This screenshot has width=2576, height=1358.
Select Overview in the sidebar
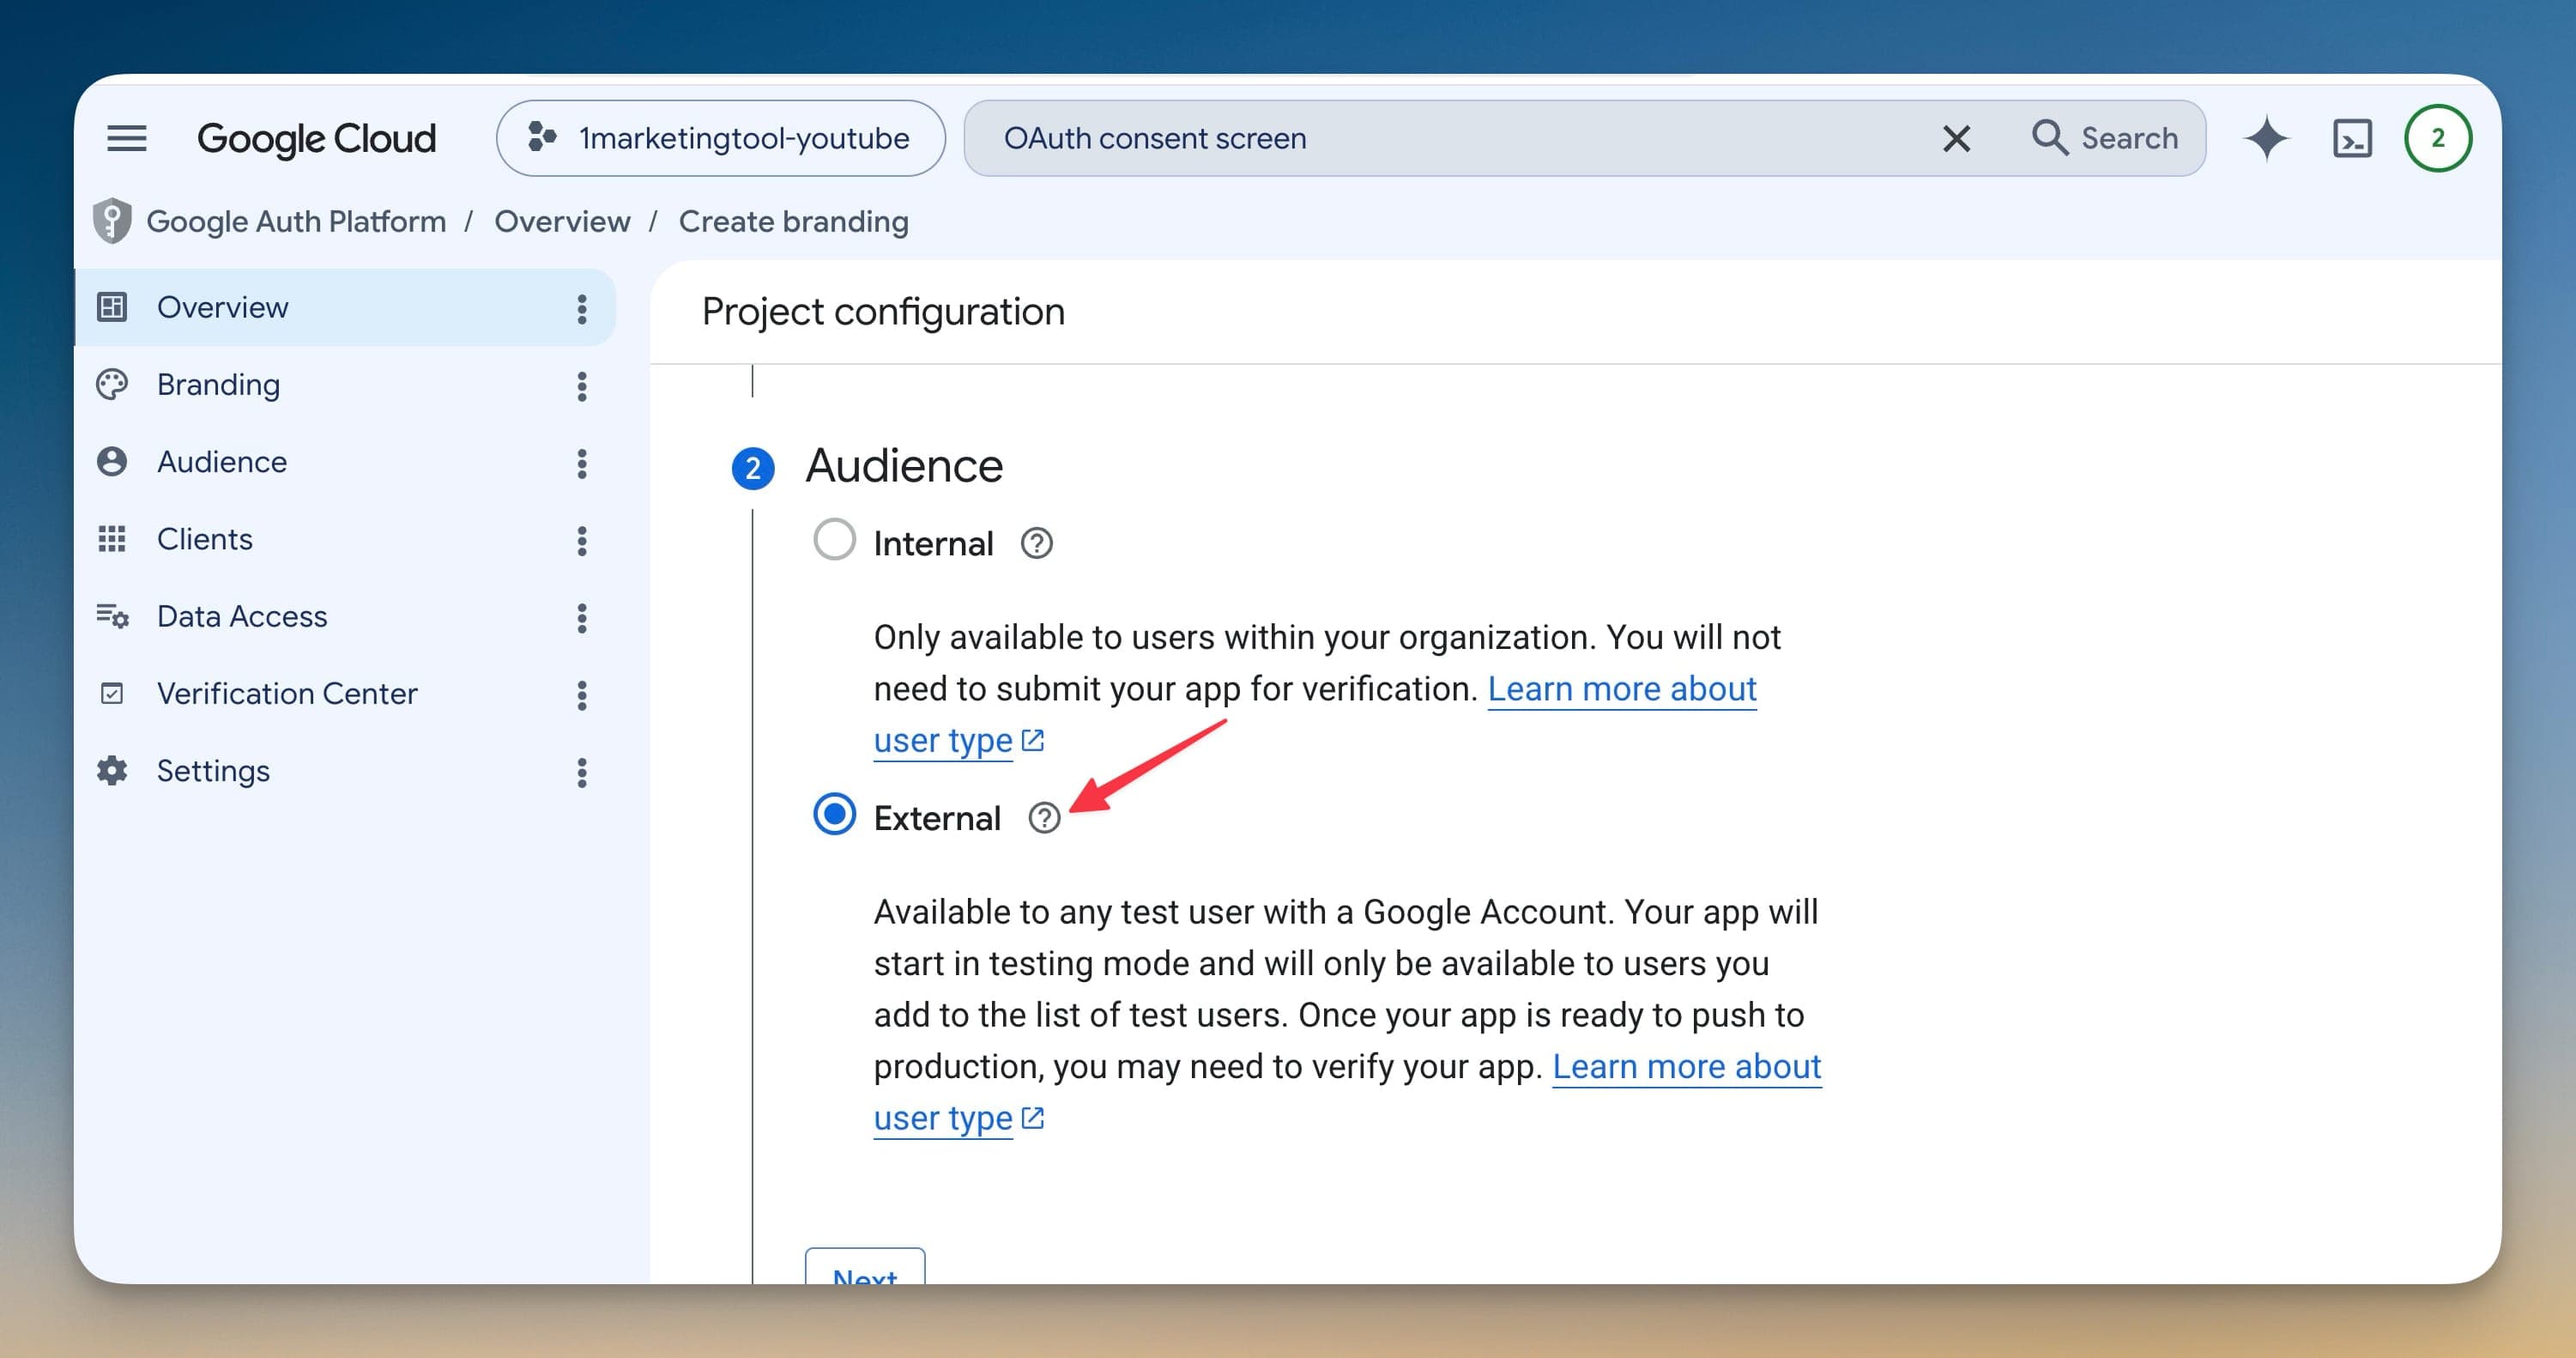pos(345,307)
